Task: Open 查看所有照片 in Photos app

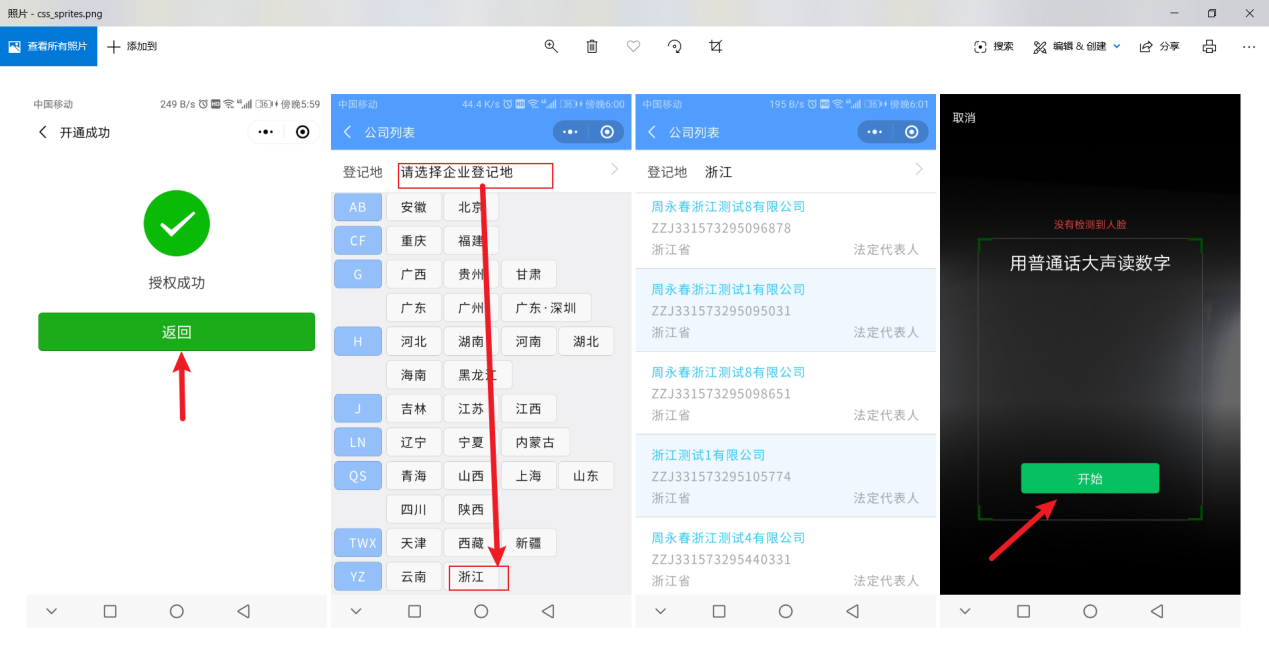Action: pyautogui.click(x=48, y=46)
